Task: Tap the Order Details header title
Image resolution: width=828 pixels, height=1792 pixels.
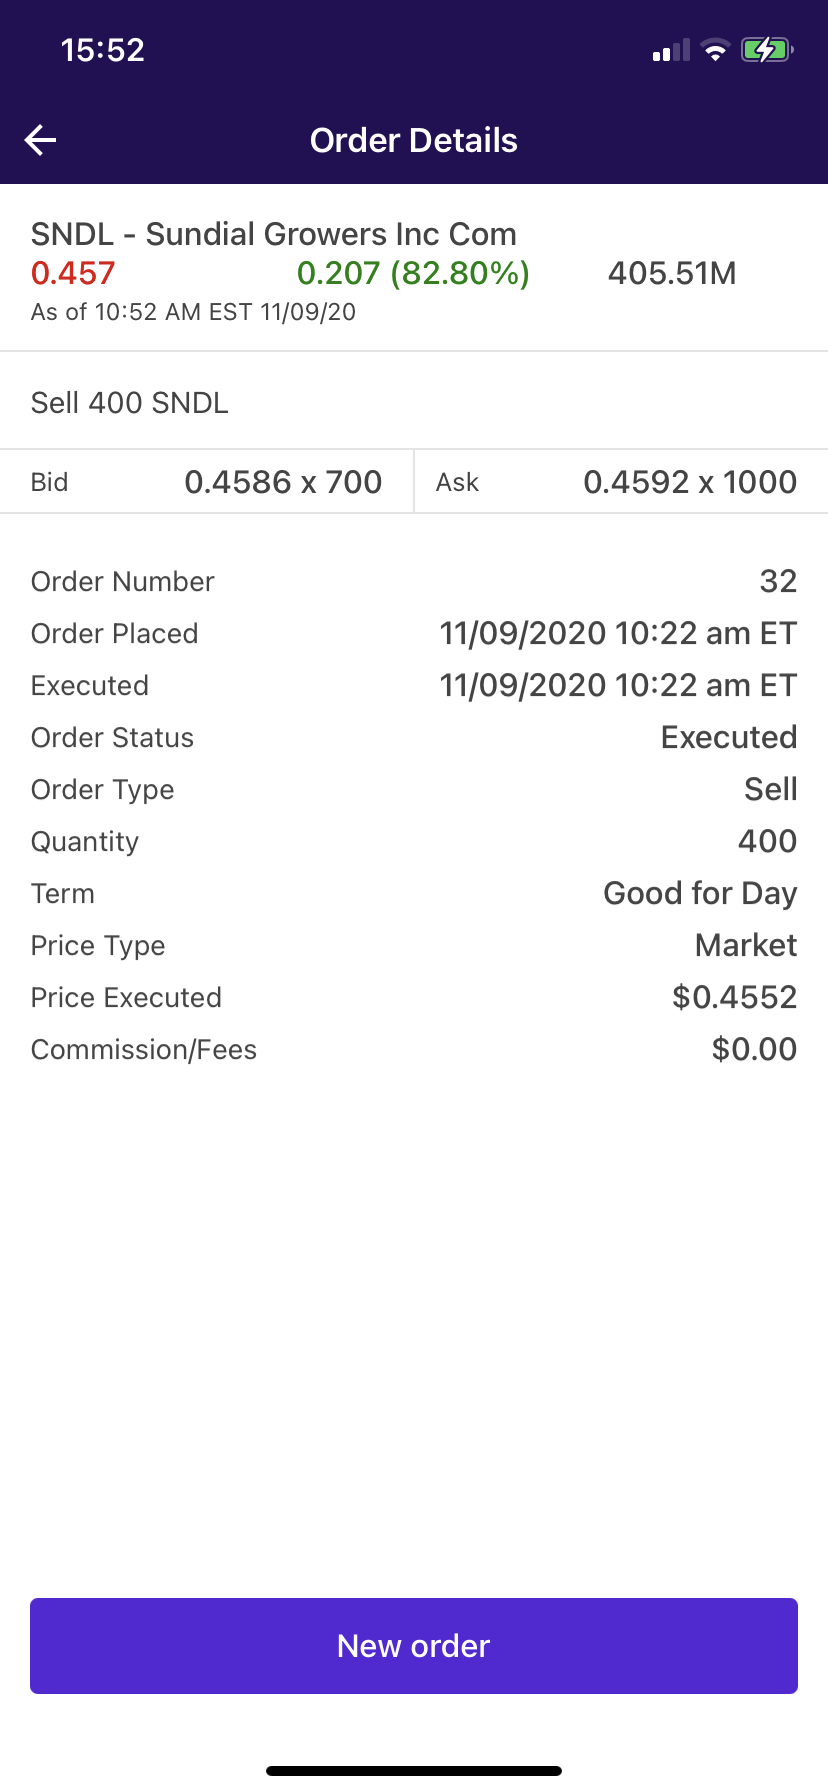Action: tap(414, 141)
